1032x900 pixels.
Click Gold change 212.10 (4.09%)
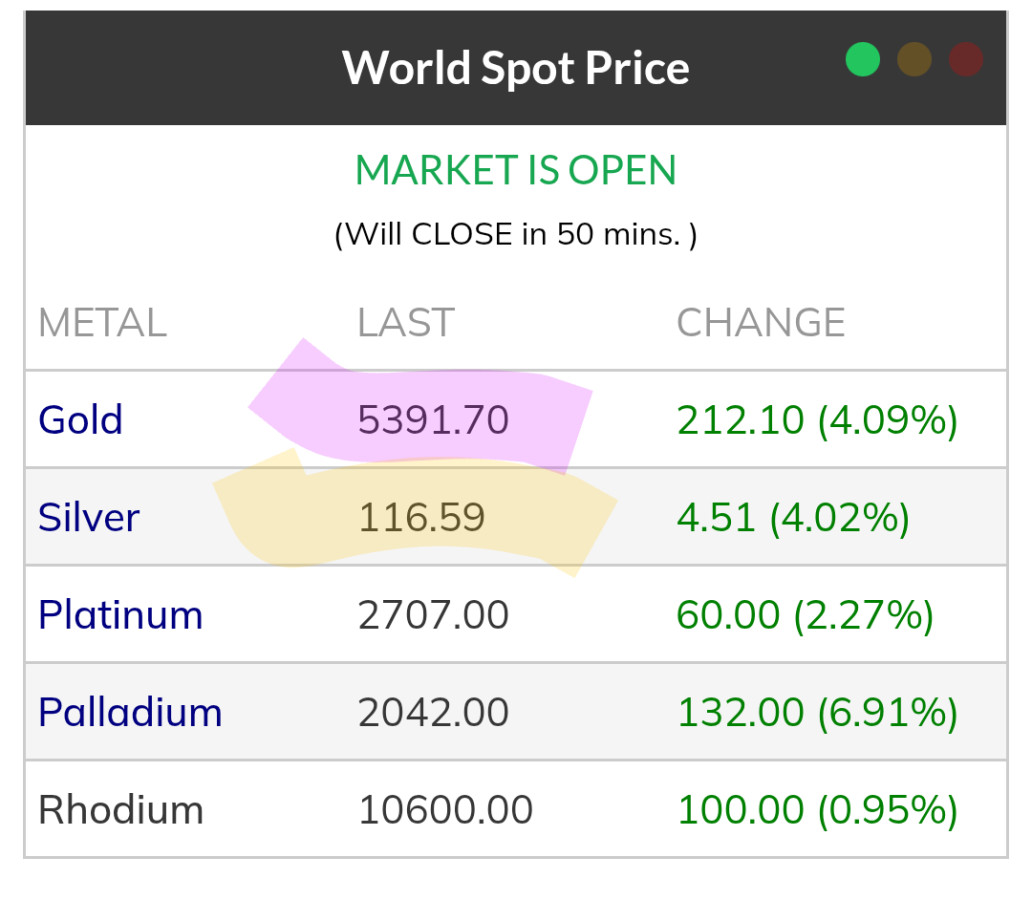coord(817,420)
